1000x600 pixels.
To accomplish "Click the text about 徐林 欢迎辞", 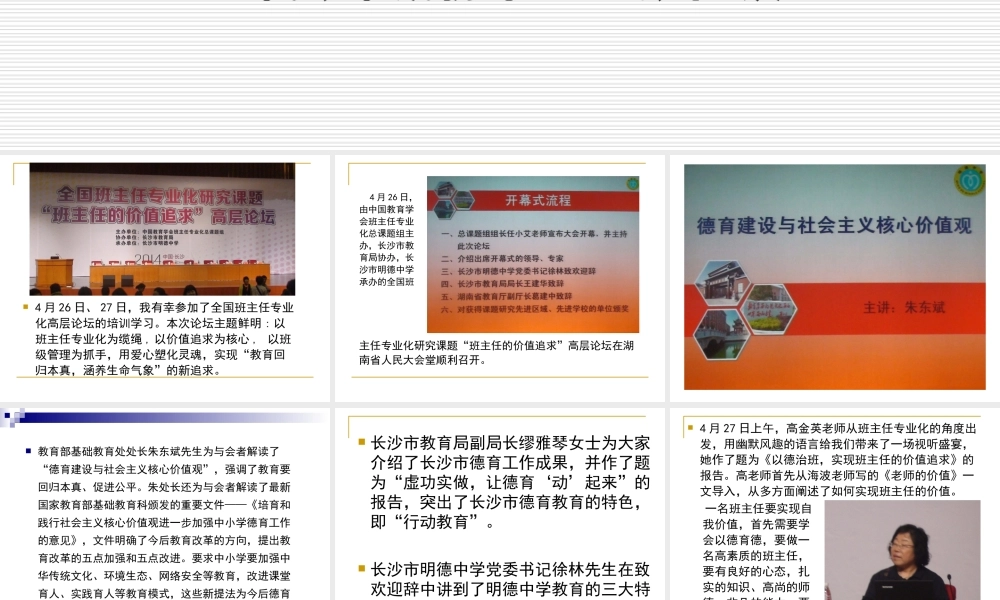I will 510,579.
